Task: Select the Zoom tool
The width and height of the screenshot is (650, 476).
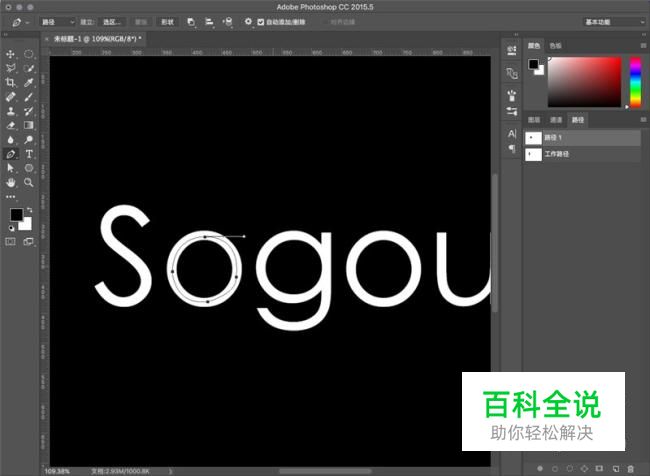Action: click(x=28, y=182)
